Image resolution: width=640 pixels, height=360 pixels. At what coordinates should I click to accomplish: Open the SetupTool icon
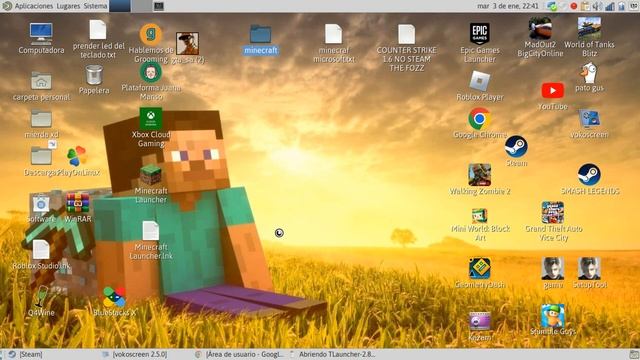click(589, 268)
